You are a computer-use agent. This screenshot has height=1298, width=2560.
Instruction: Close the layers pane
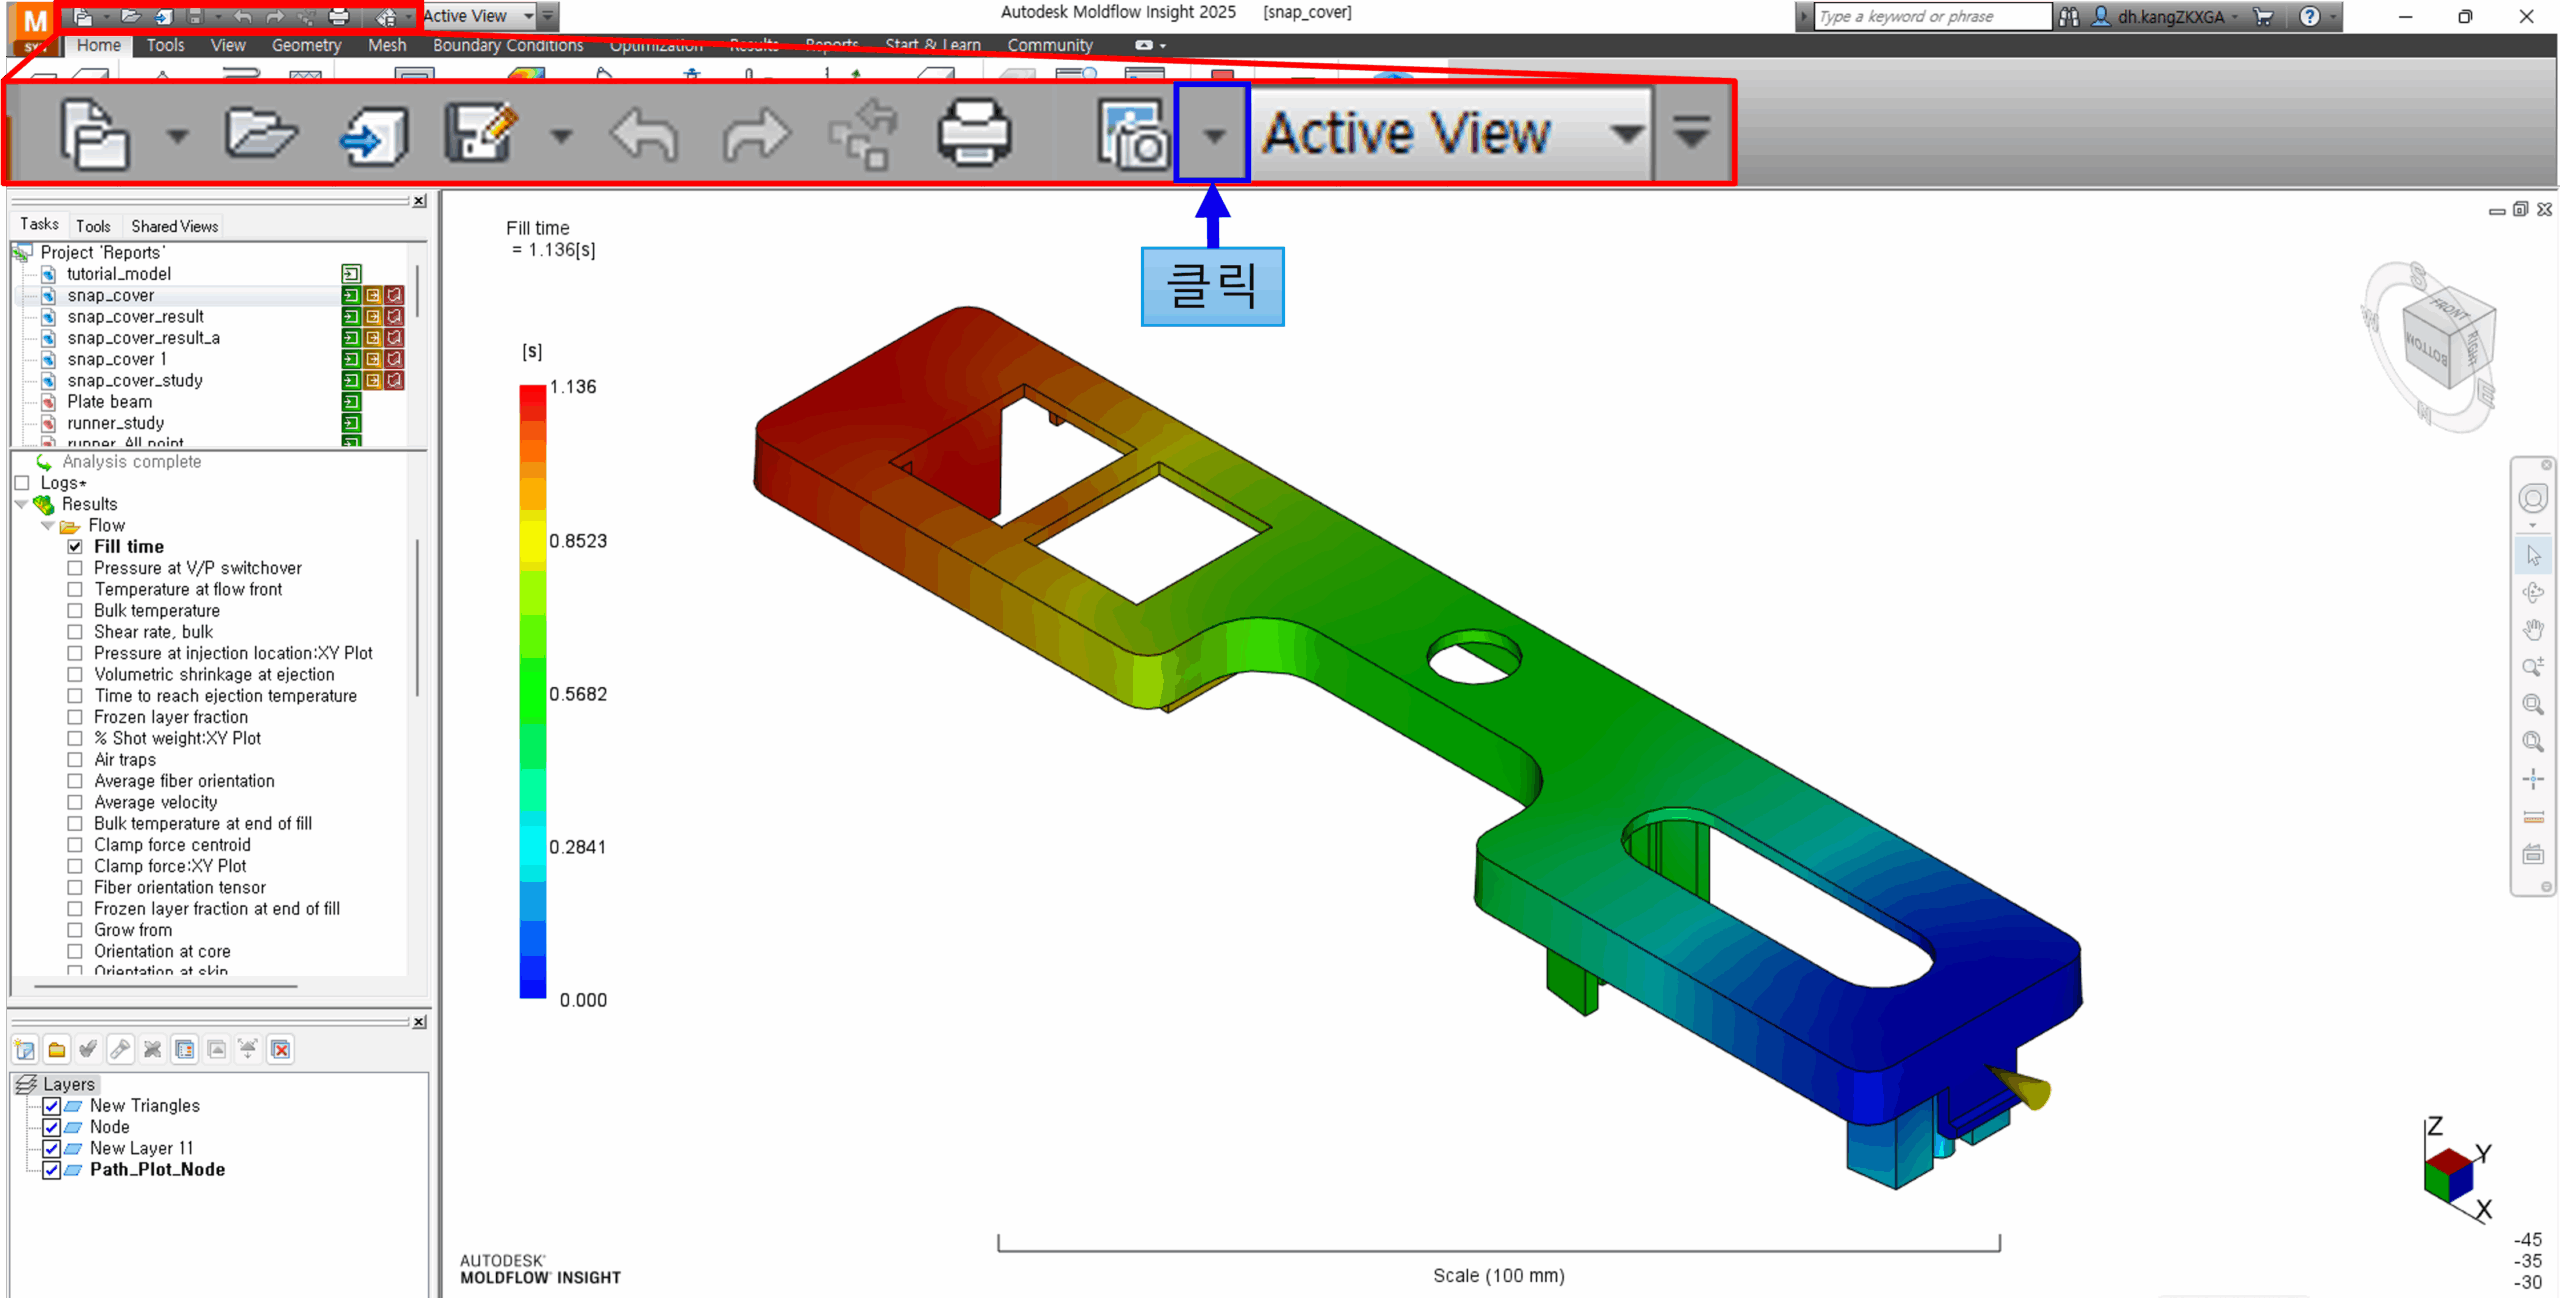tap(420, 1022)
